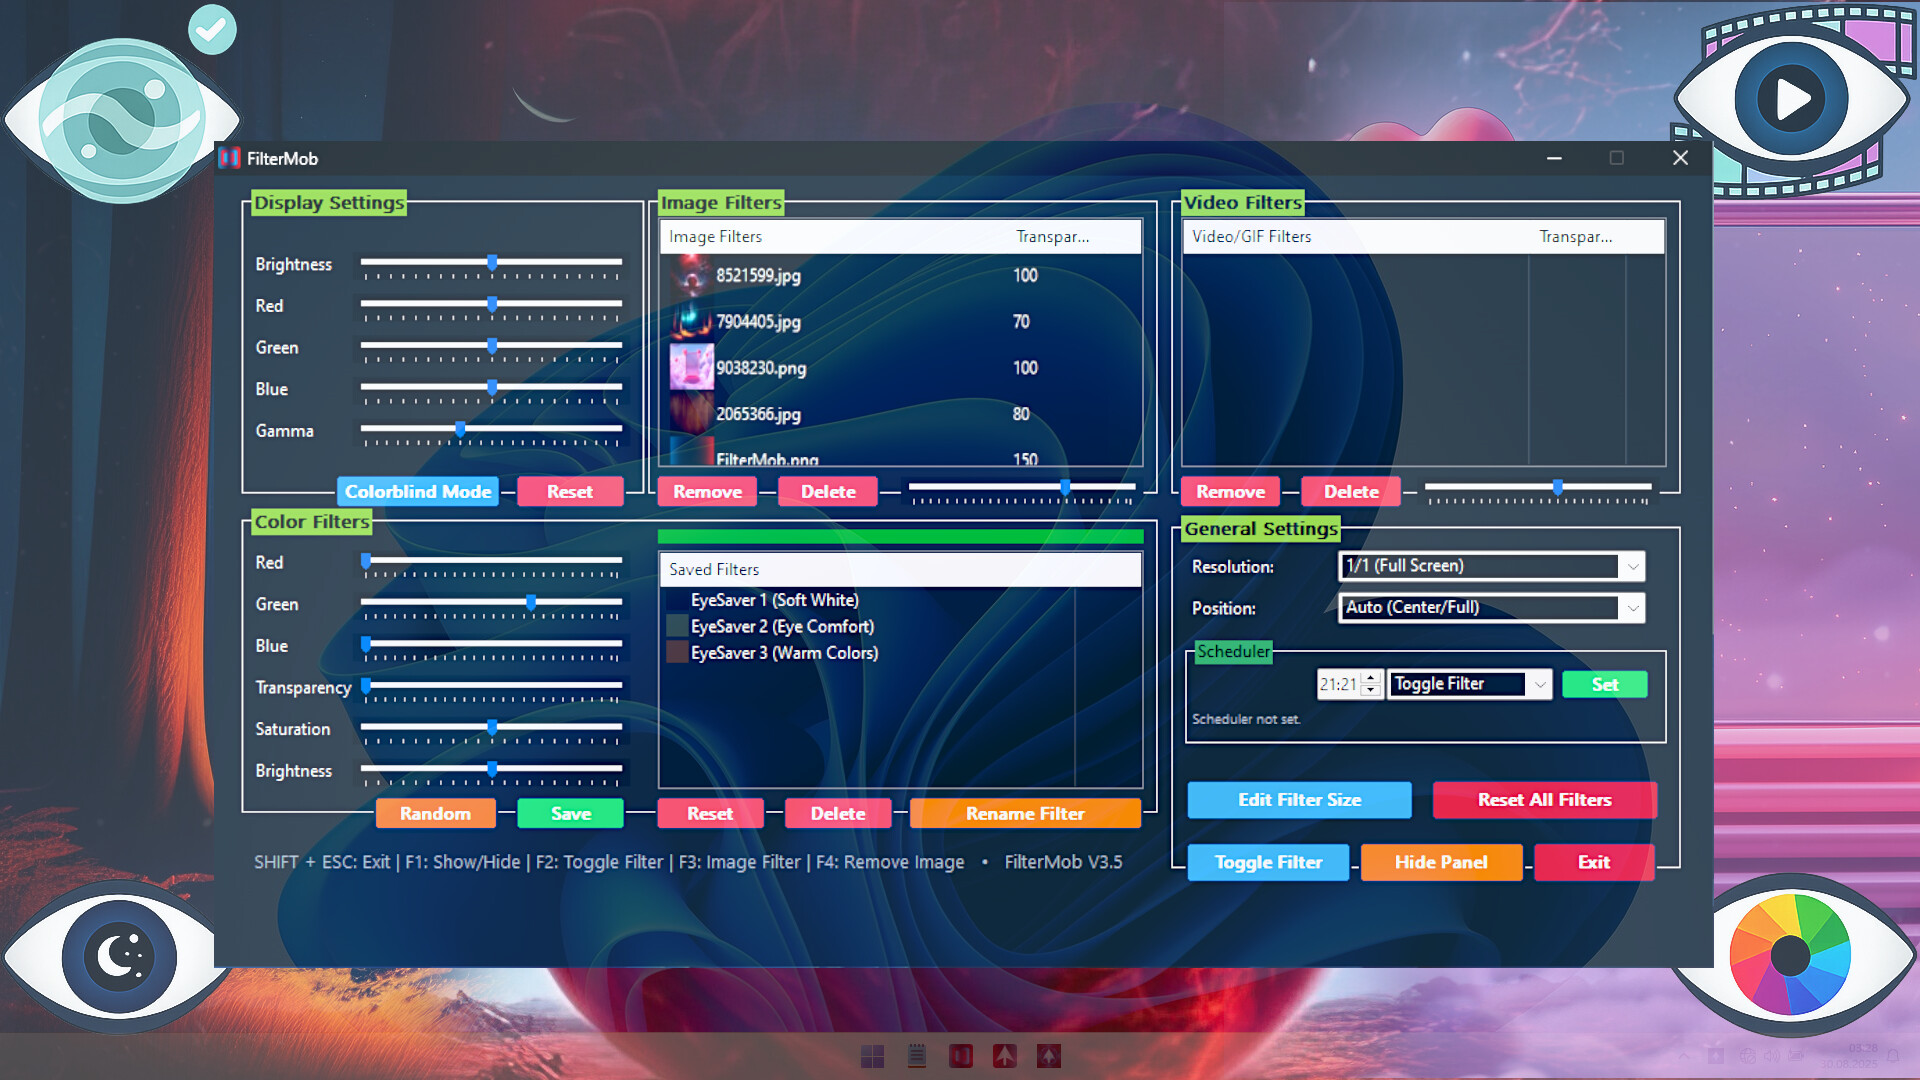The height and width of the screenshot is (1080, 1920).
Task: Increment the scheduler time stepper
Action: [1372, 677]
